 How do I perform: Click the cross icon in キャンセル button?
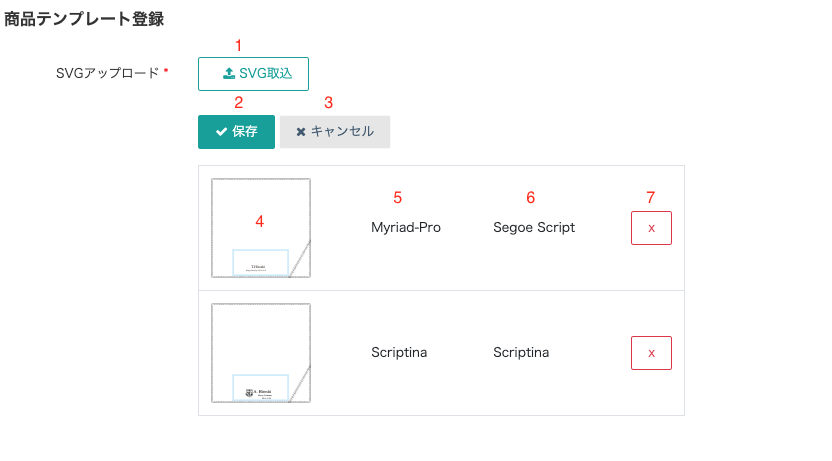(x=301, y=132)
